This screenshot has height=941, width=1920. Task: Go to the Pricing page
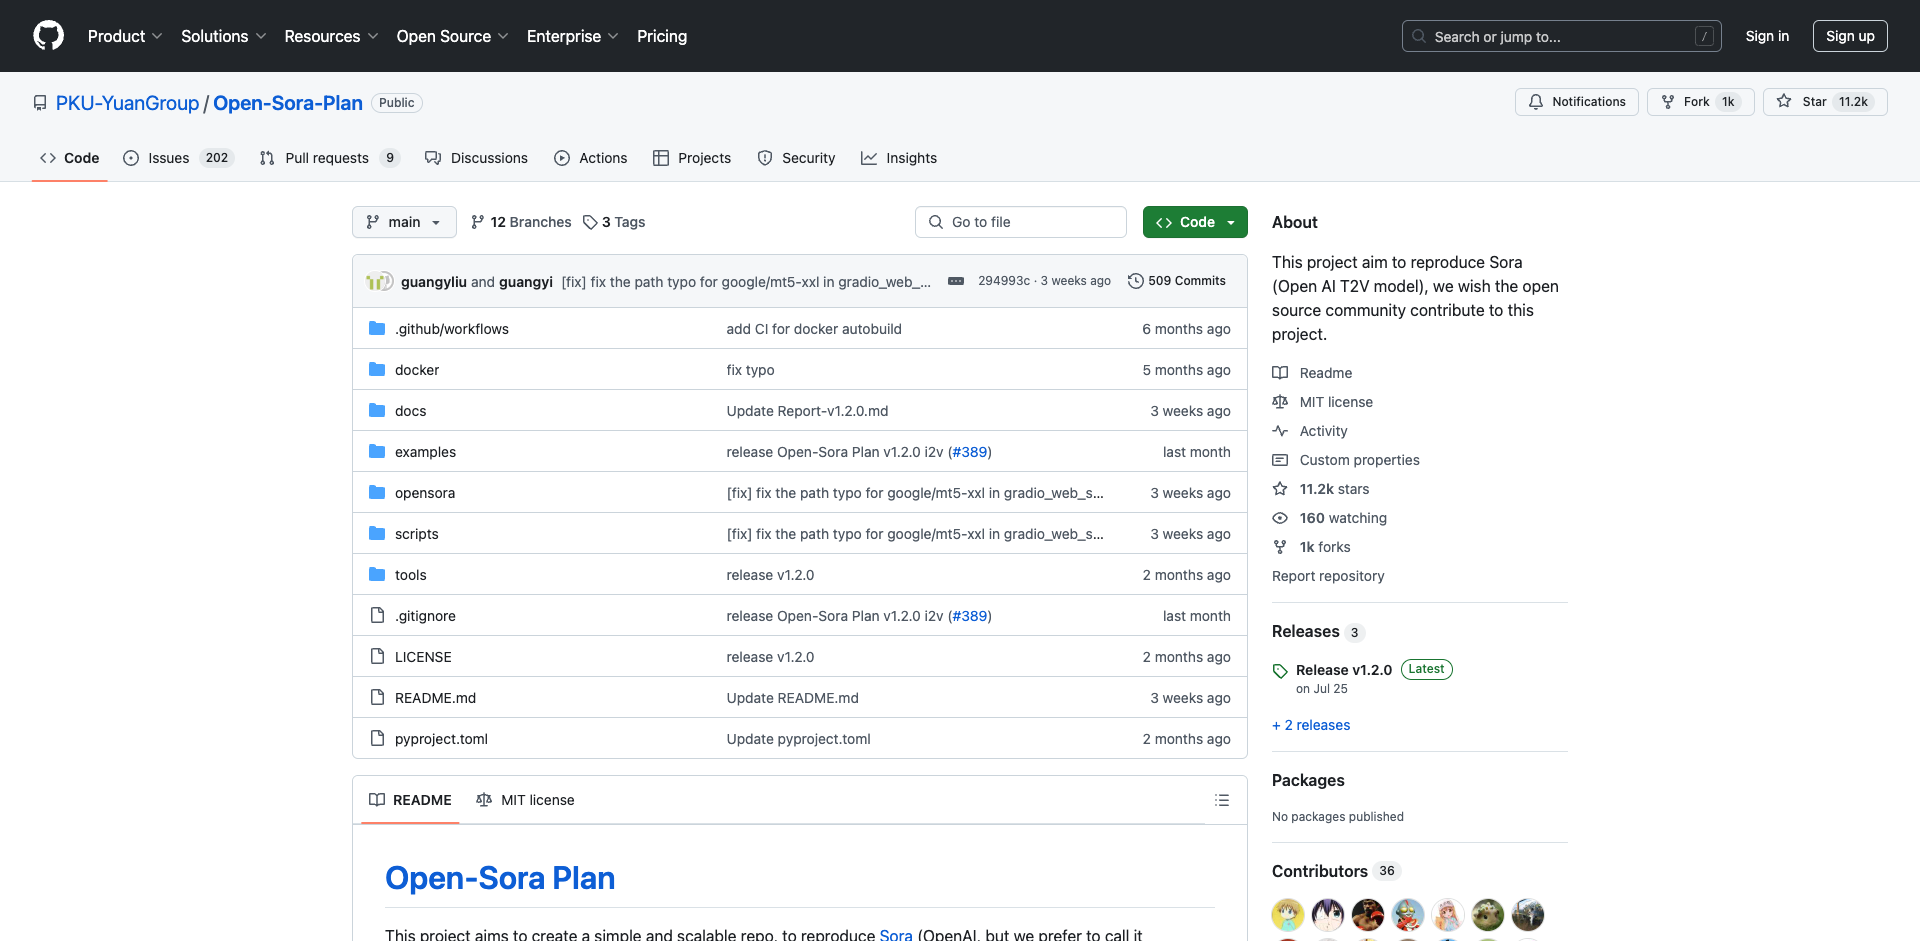point(662,36)
